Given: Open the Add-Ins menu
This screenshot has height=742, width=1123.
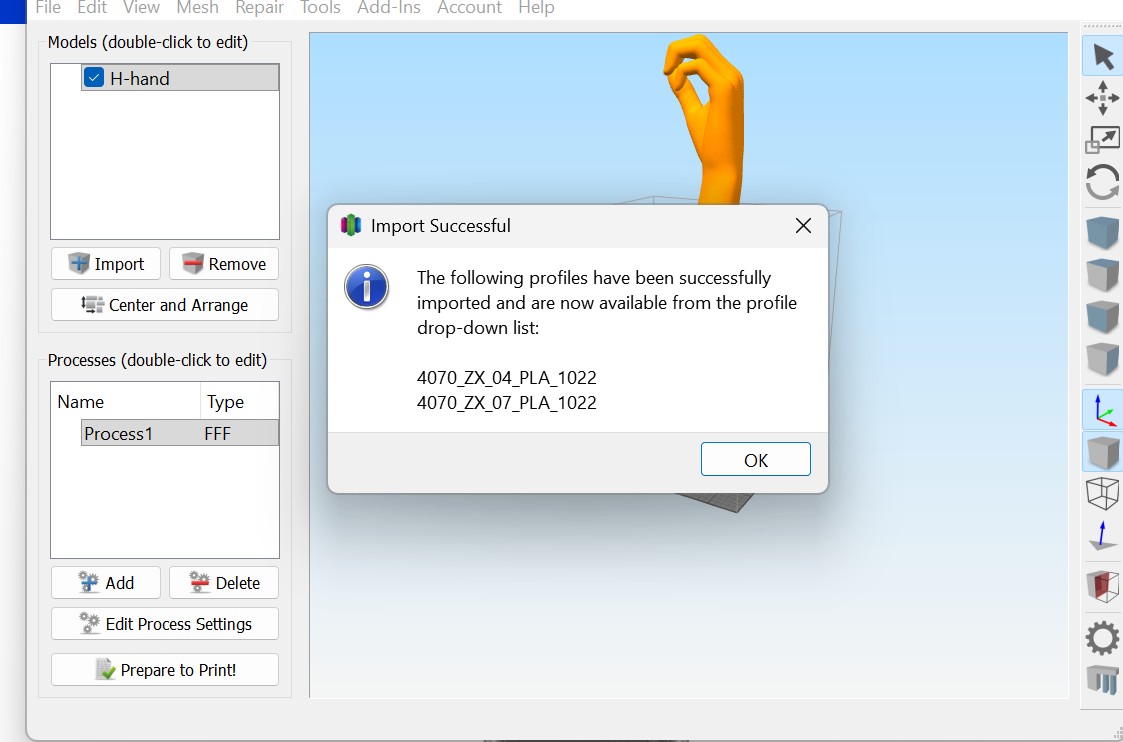Looking at the screenshot, I should coord(388,8).
